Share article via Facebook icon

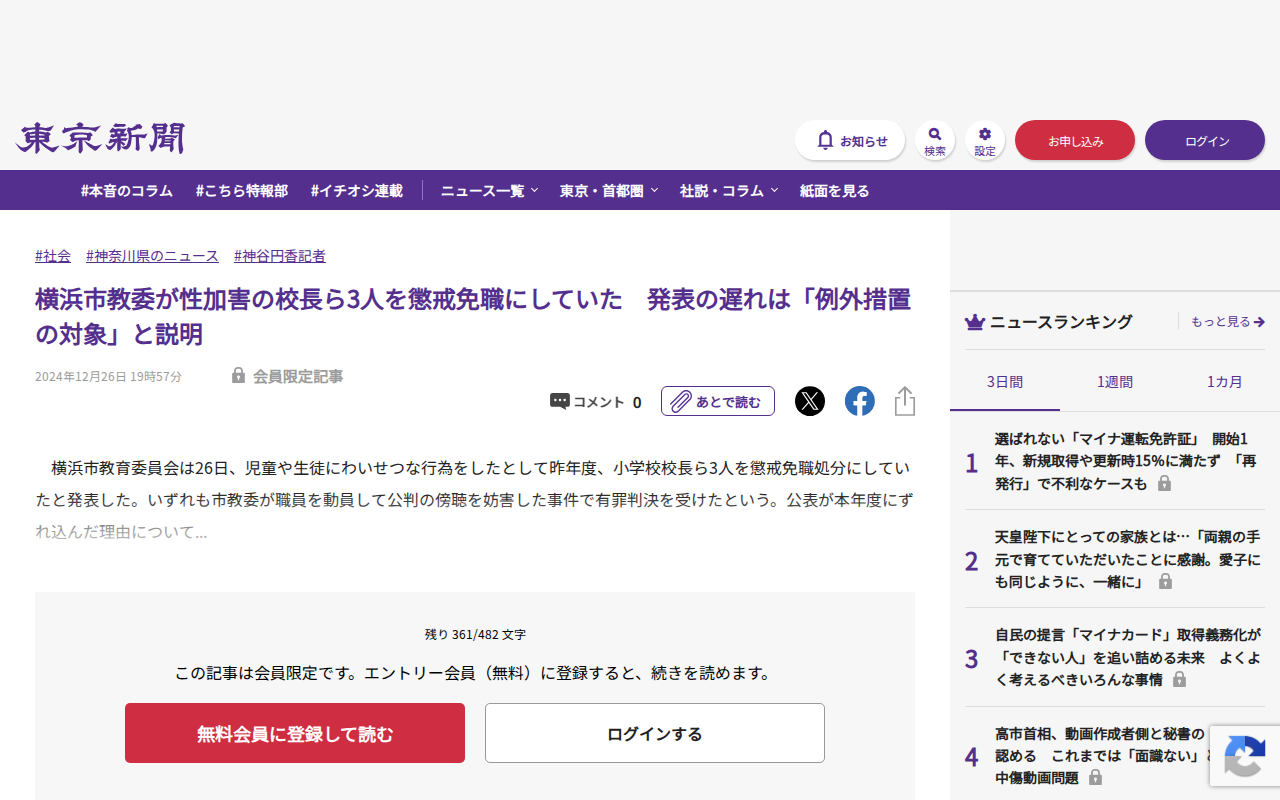tap(860, 401)
